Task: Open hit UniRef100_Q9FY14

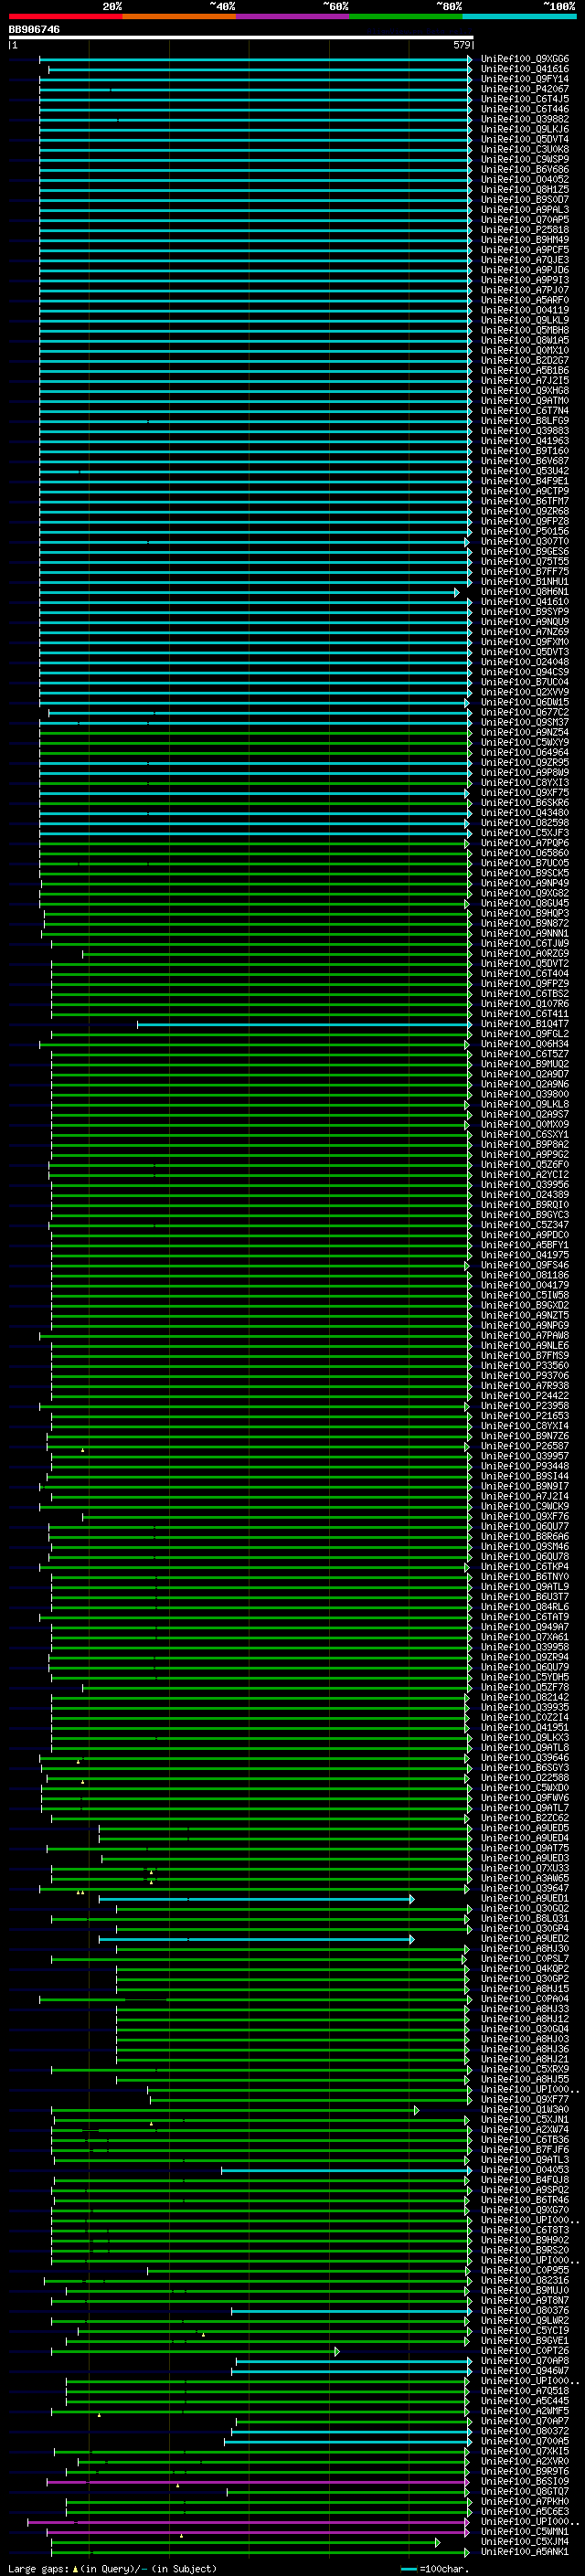Action: click(x=525, y=79)
